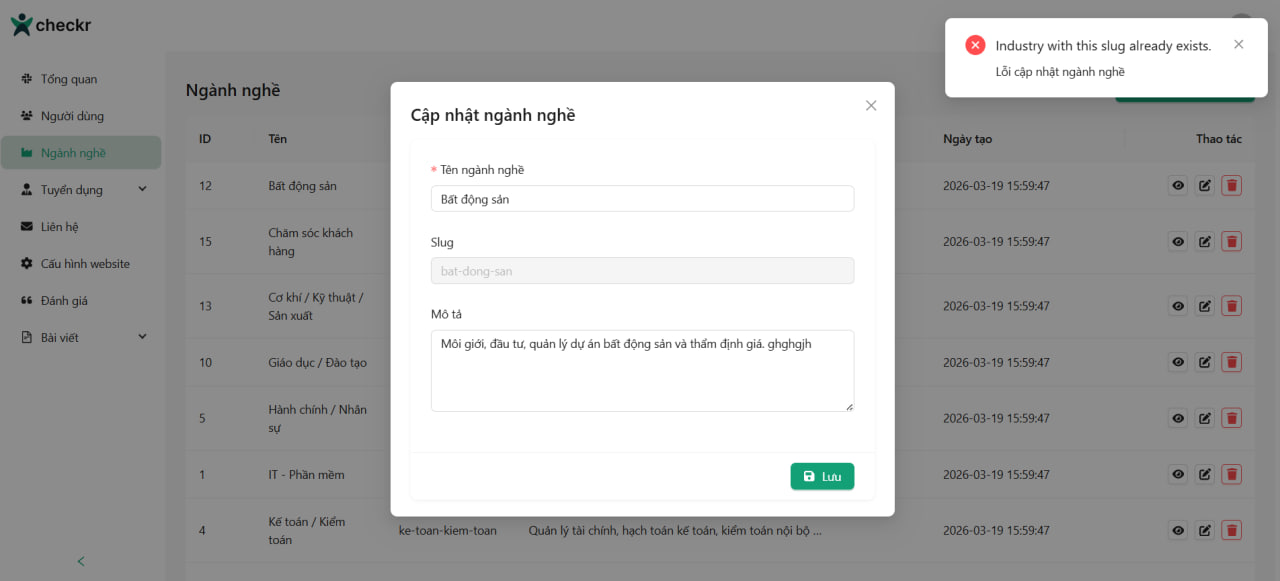Screen dimensions: 1280x581
Task: Click edit icon for Kế toán / Kiểm toán
Action: [1205, 530]
